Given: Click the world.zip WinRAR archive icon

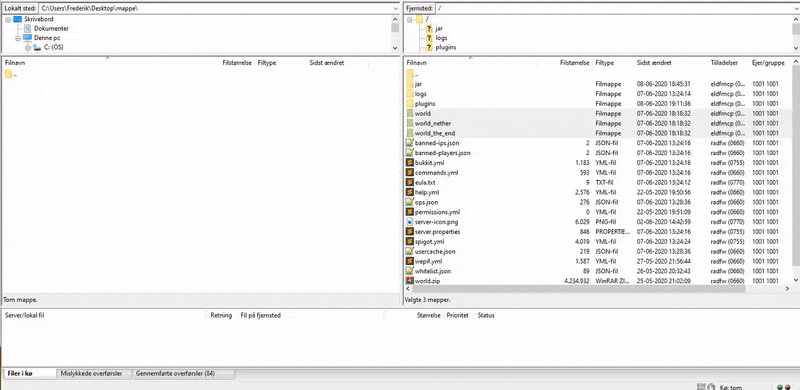Looking at the screenshot, I should pos(409,281).
